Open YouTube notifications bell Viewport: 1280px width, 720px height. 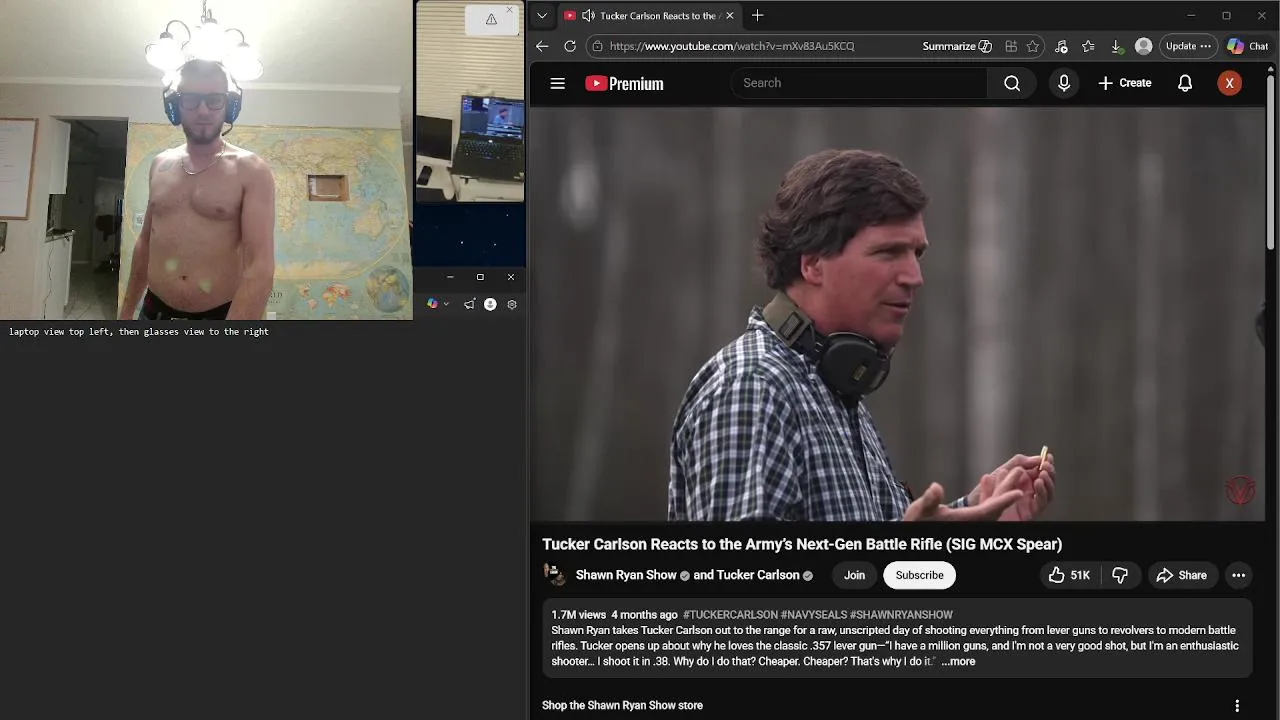[1185, 83]
